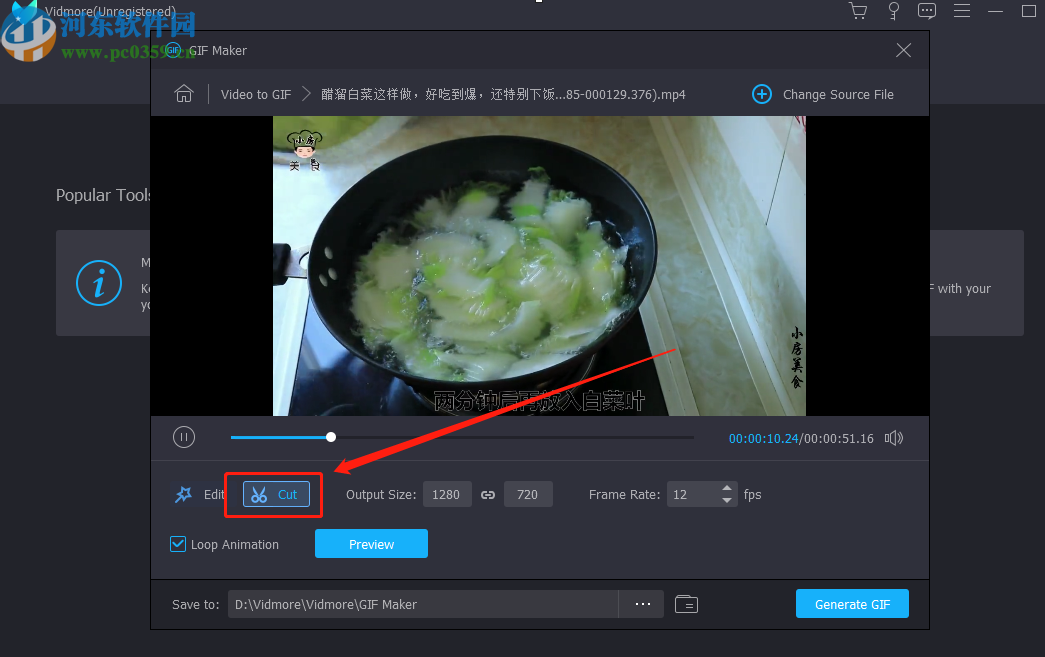Open the Cut scissors tool
1045x657 pixels.
(276, 494)
